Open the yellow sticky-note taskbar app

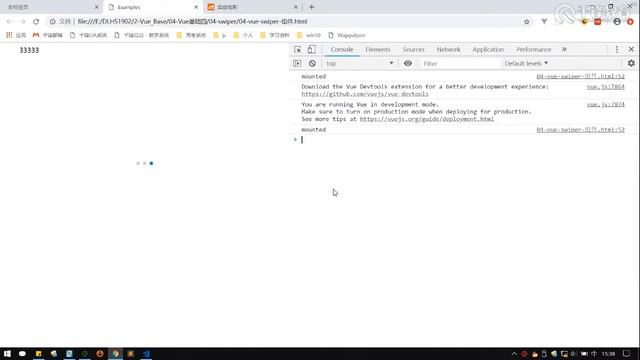(x=38, y=353)
